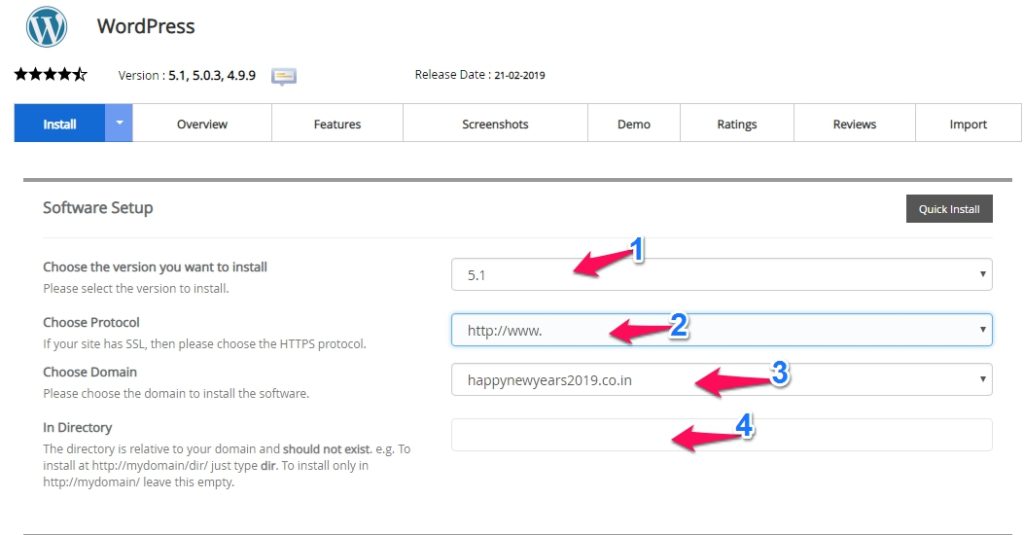The width and height of the screenshot is (1024, 535).
Task: View the Ratings tab
Action: (x=737, y=123)
